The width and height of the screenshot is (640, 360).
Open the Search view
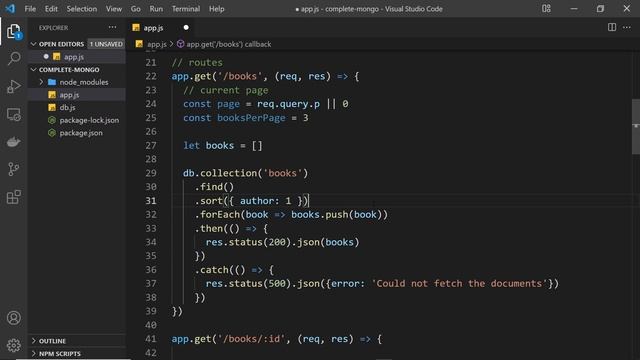[x=13, y=58]
